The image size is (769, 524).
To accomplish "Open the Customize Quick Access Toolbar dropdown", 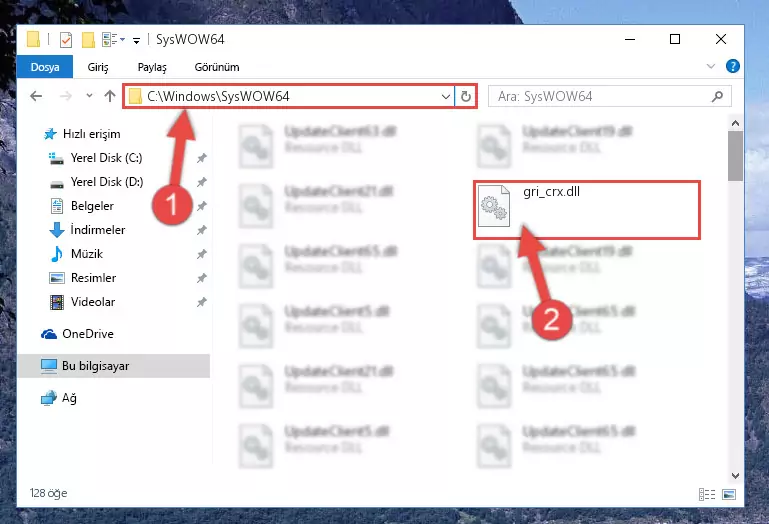I will (136, 40).
